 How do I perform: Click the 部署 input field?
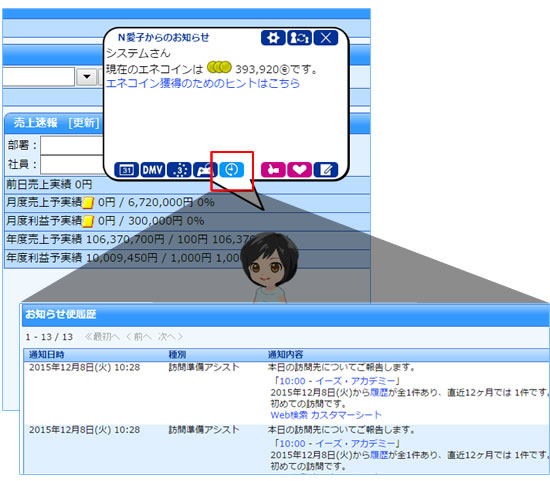click(x=72, y=146)
